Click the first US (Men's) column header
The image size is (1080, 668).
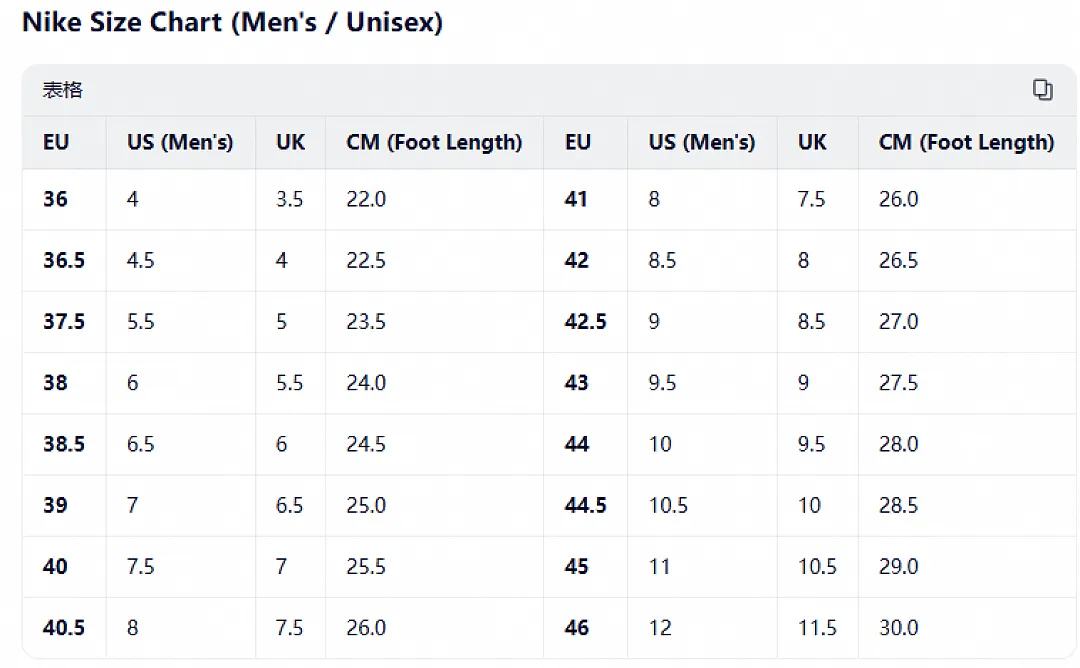pyautogui.click(x=180, y=142)
